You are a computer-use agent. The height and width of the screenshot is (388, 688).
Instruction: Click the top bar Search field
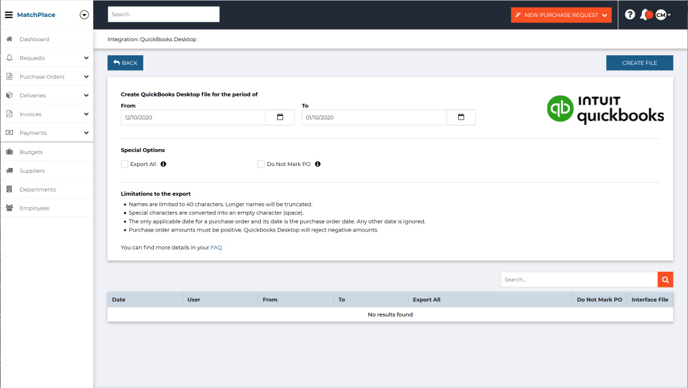pyautogui.click(x=164, y=14)
